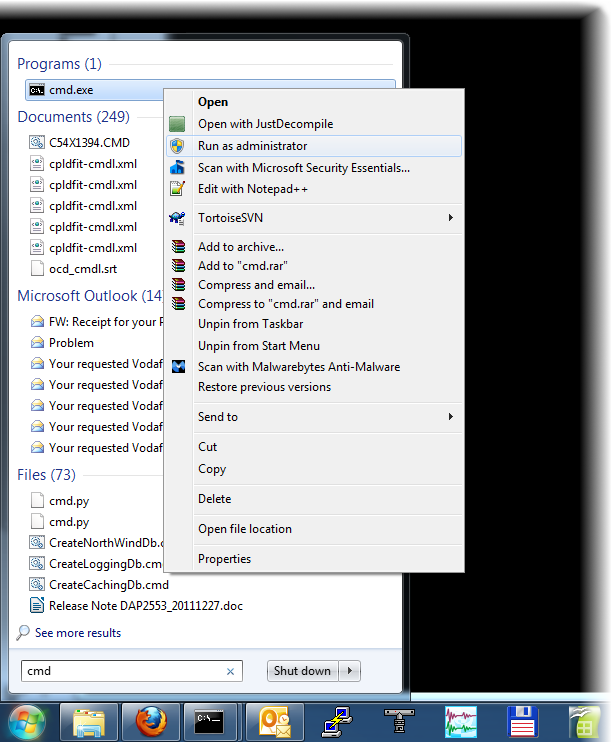Click the Notepad++ icon
This screenshot has width=612, height=742.
(x=177, y=188)
